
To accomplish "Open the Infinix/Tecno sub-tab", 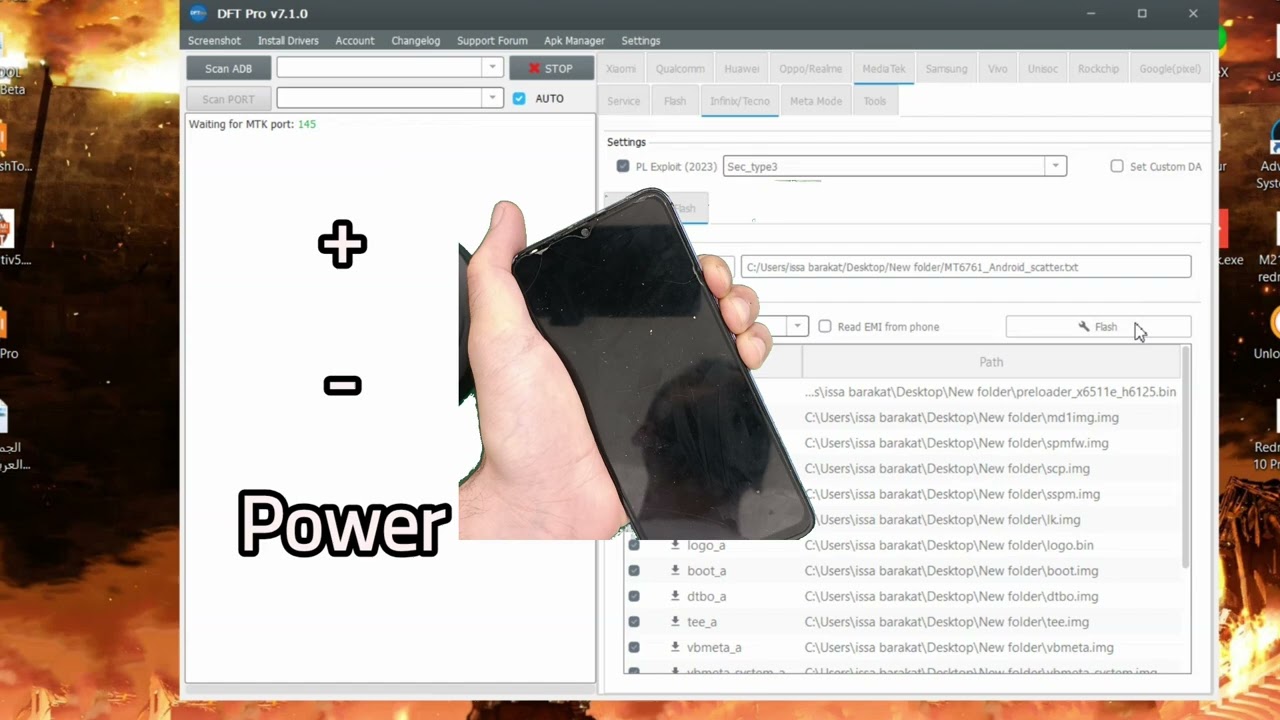I will (740, 101).
